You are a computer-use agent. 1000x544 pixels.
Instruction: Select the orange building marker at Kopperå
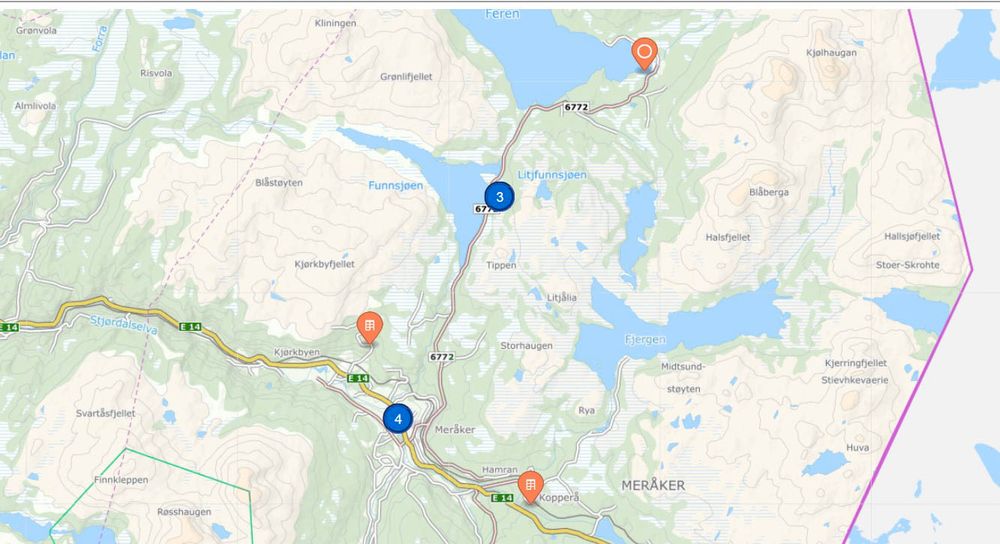point(530,487)
